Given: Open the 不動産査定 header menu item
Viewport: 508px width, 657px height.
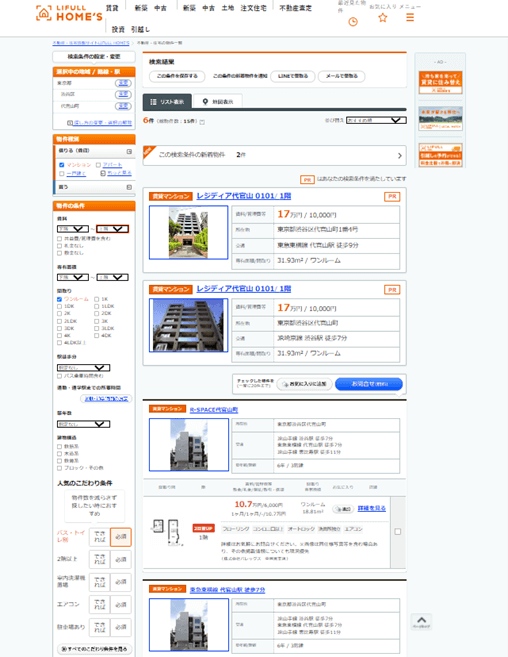Looking at the screenshot, I should point(295,8).
